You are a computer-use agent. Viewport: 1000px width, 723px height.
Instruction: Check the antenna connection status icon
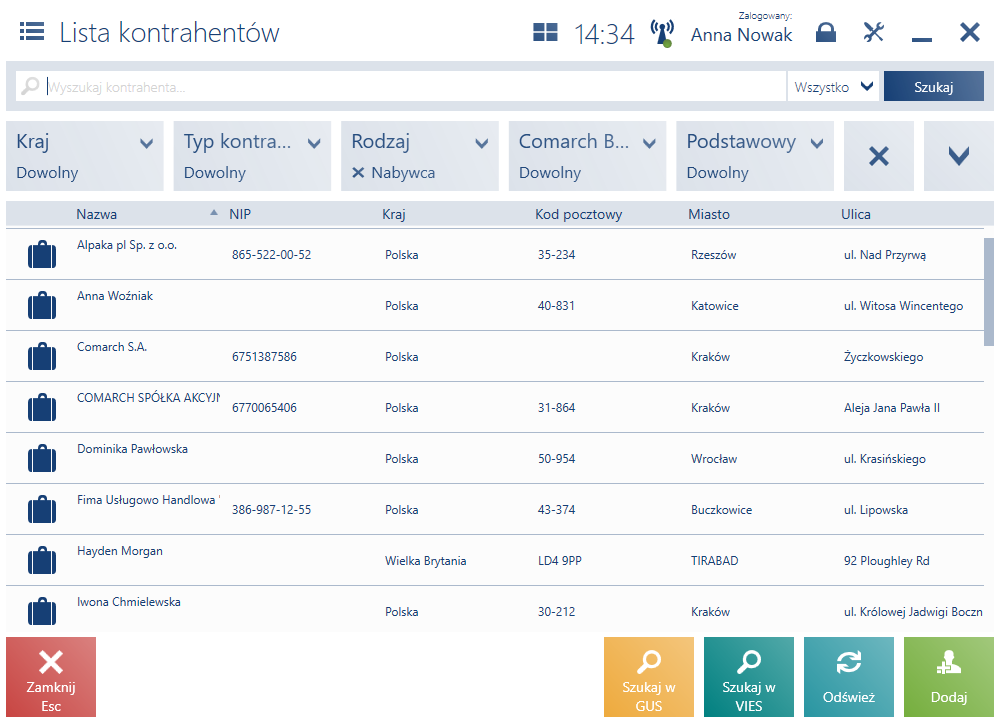coord(662,33)
